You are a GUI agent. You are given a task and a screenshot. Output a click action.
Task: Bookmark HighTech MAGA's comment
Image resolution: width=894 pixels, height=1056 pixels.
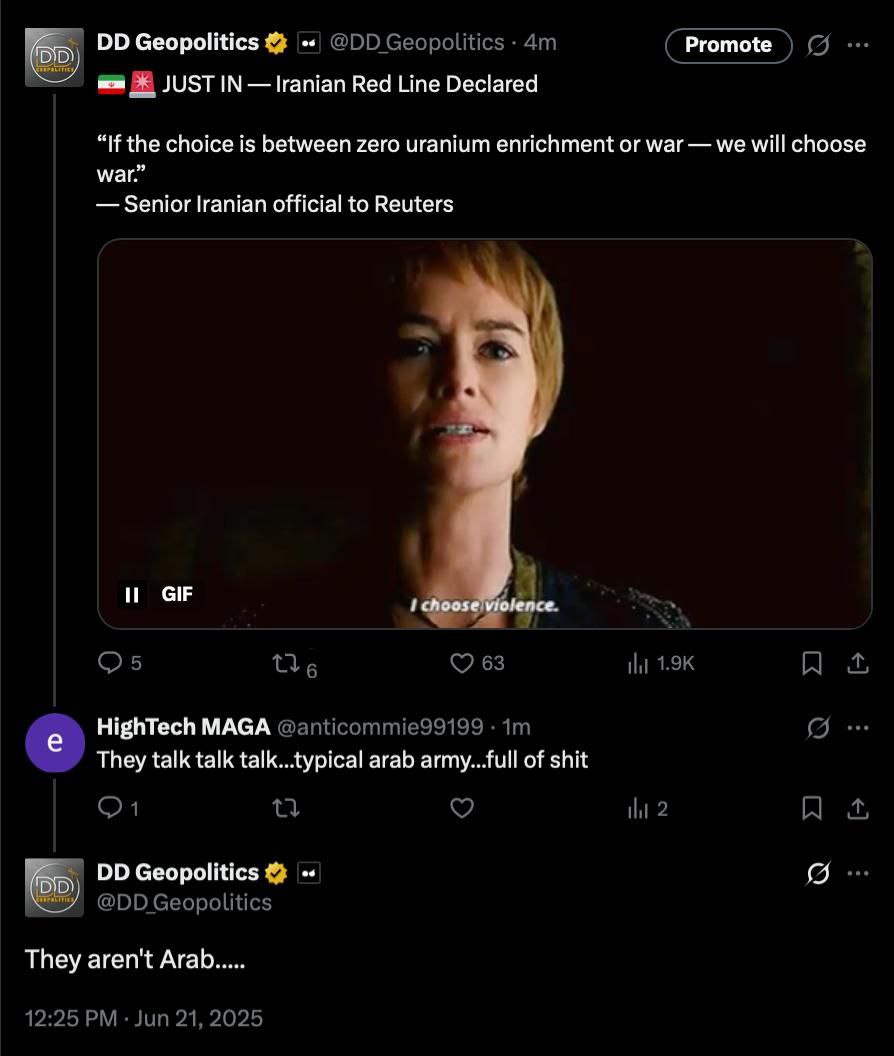[x=813, y=808]
